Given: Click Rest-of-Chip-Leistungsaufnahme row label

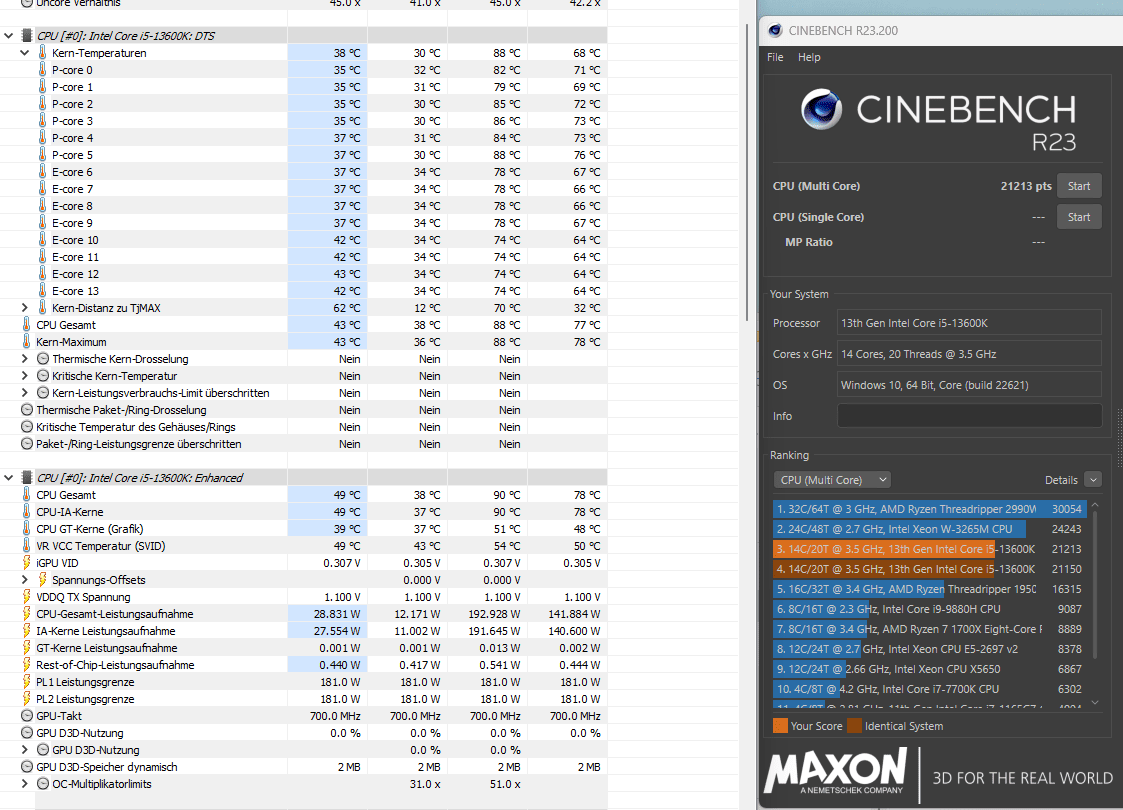Looking at the screenshot, I should (x=115, y=665).
